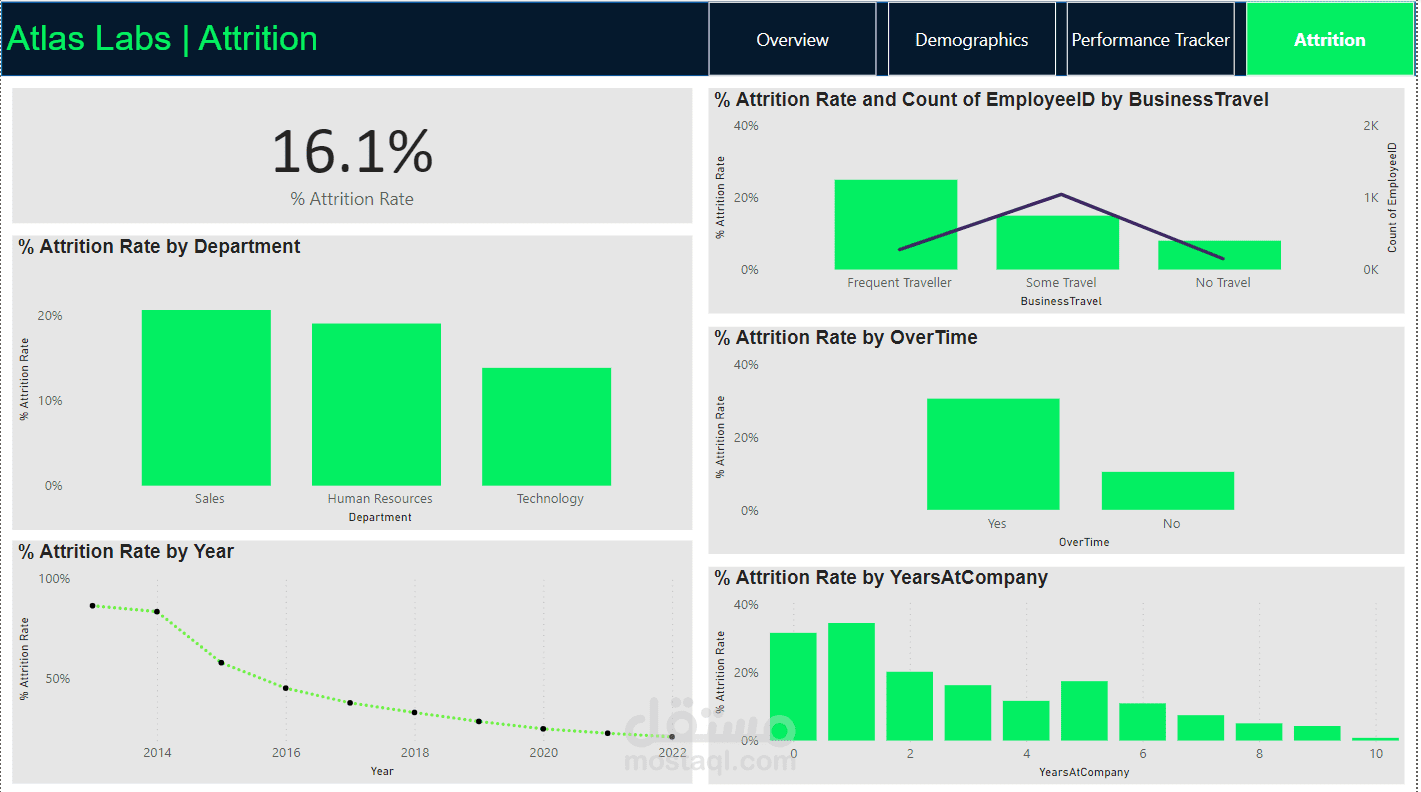Select the Attrition navigation tab
1421x792 pixels.
tap(1329, 39)
